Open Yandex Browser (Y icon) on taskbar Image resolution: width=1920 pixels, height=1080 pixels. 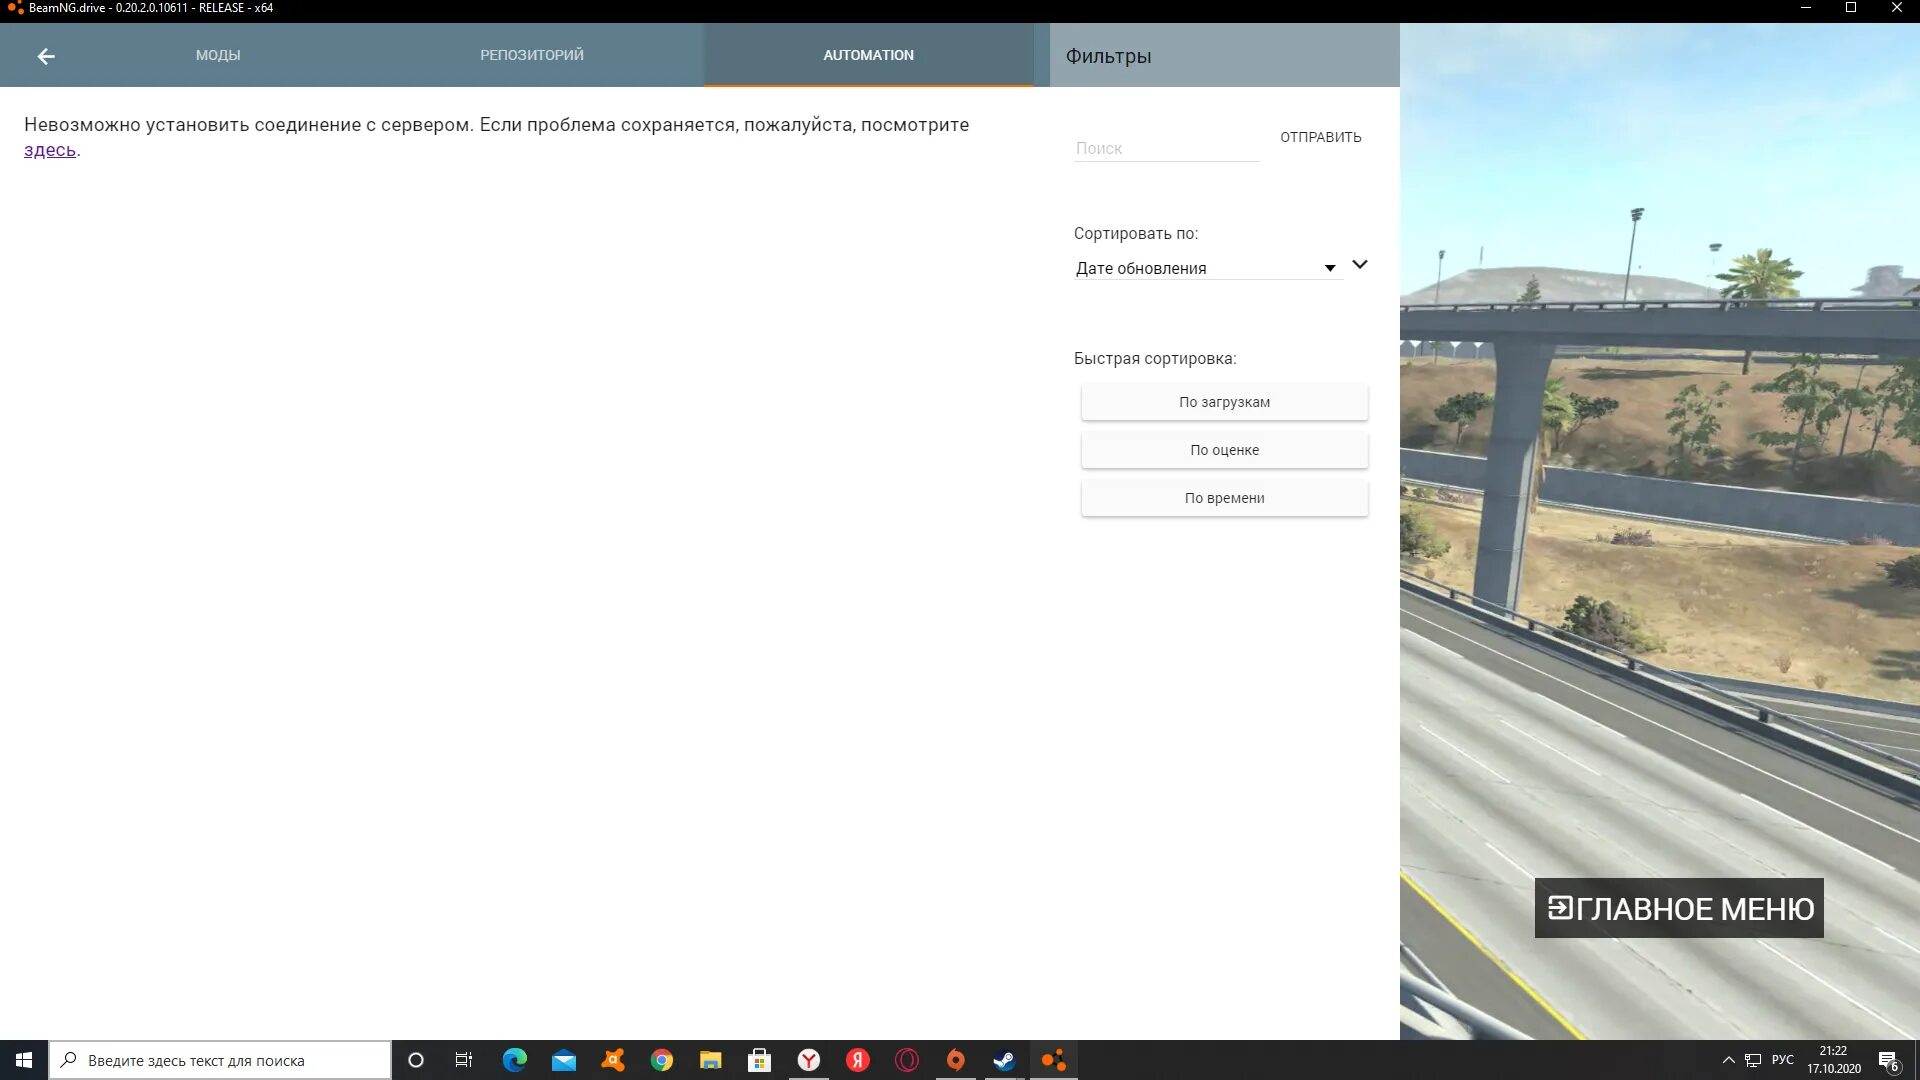click(x=808, y=1060)
